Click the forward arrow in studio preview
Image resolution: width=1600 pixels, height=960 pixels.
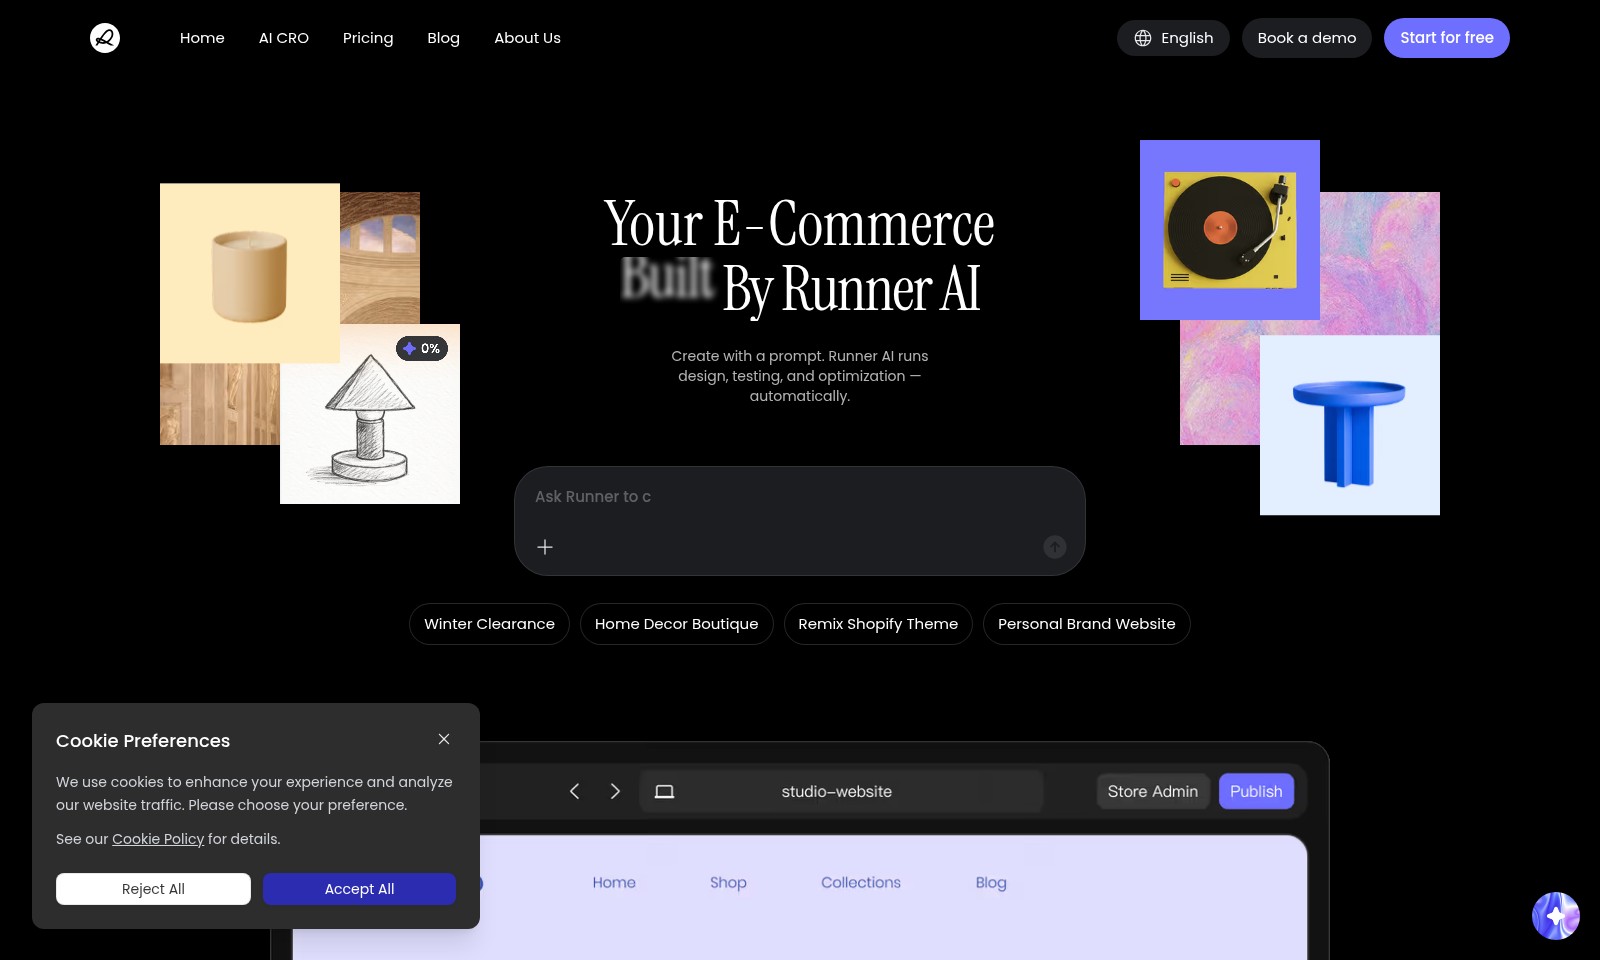coord(615,791)
